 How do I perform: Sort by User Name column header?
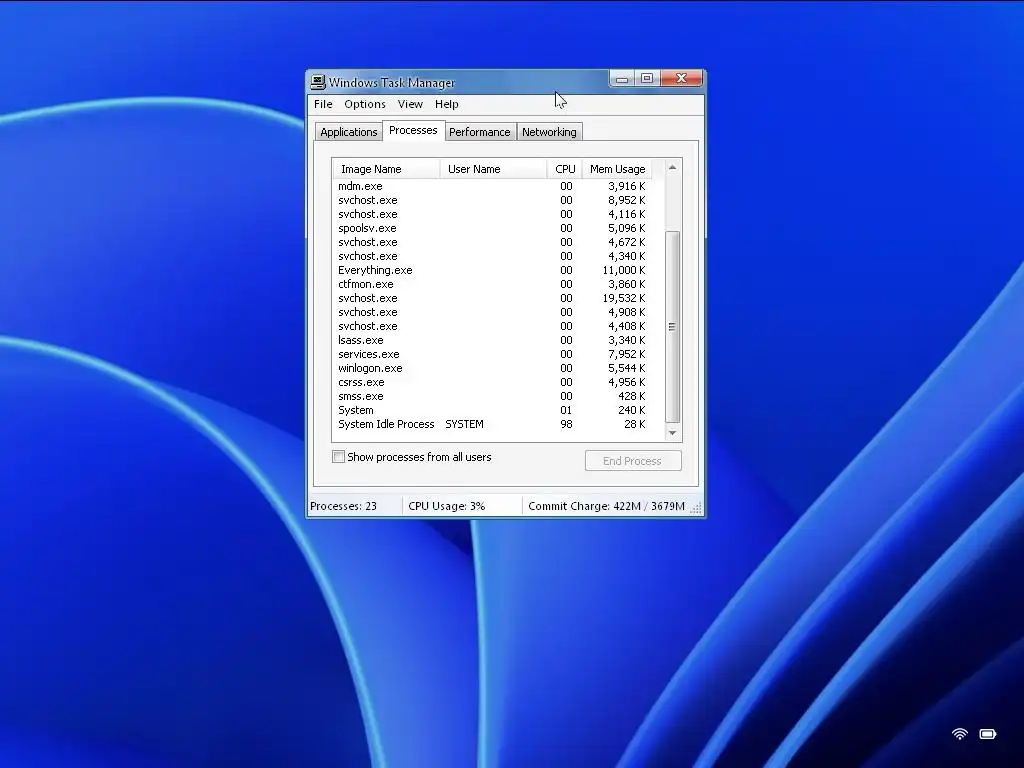[x=493, y=169]
